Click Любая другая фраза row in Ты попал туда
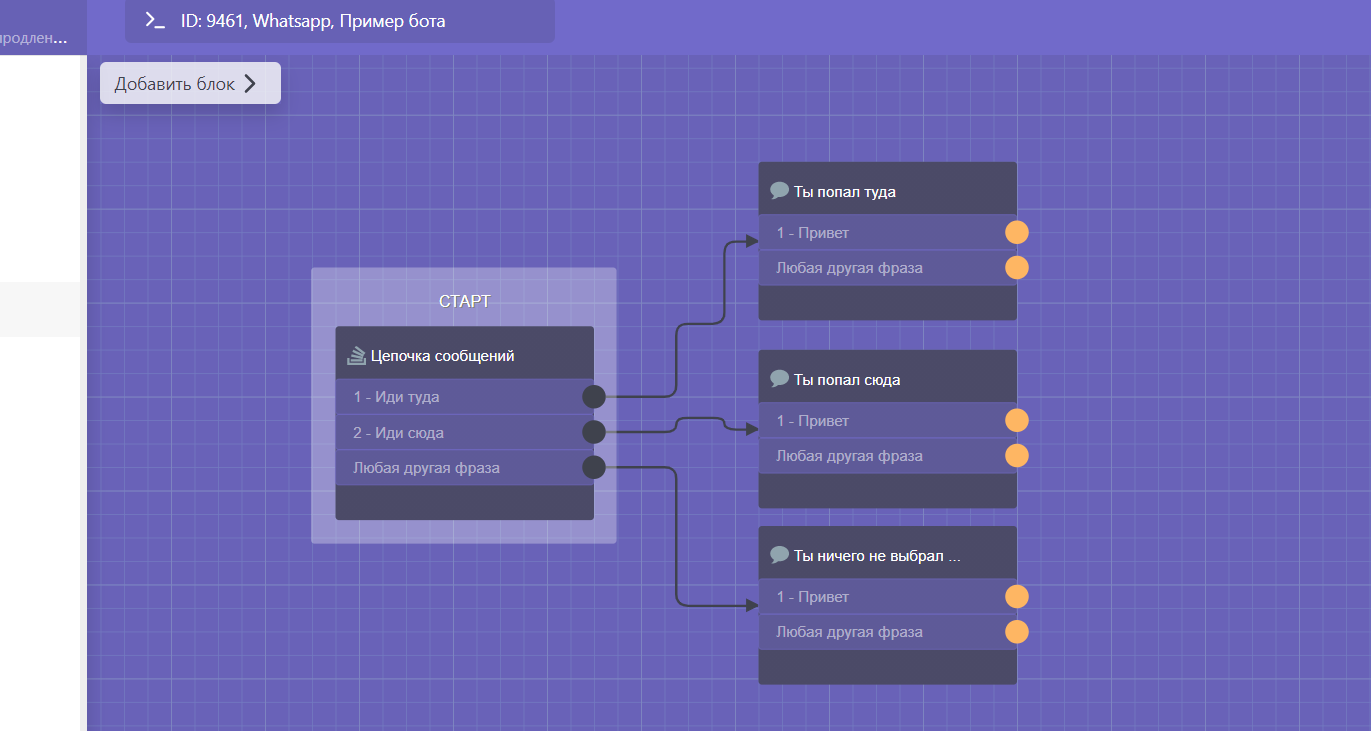 point(888,268)
